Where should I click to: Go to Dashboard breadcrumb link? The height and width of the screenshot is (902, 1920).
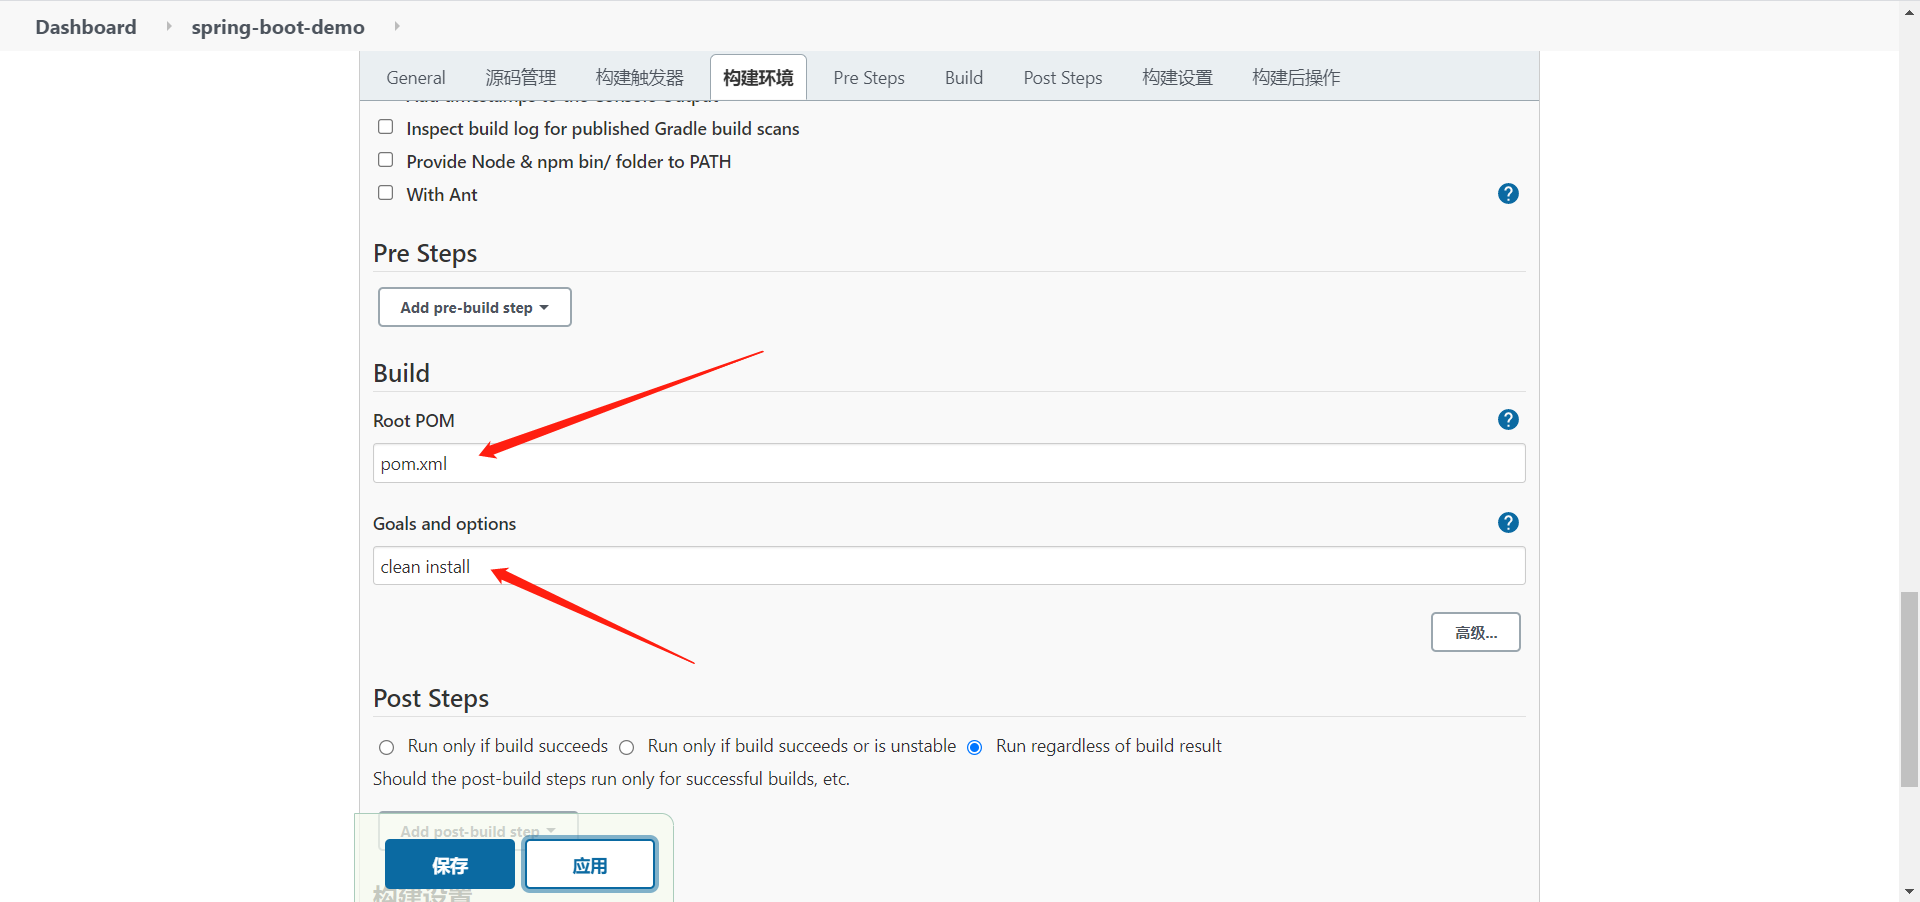coord(86,27)
